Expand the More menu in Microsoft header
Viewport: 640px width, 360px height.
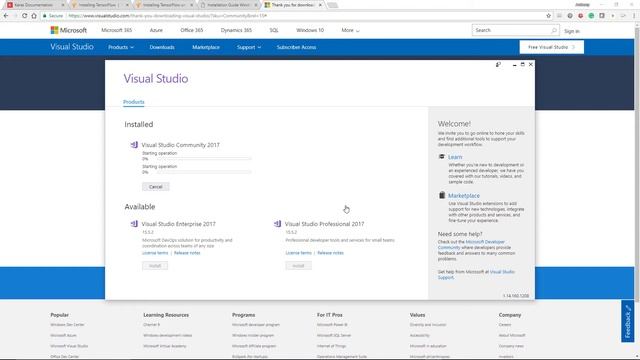click(350, 30)
